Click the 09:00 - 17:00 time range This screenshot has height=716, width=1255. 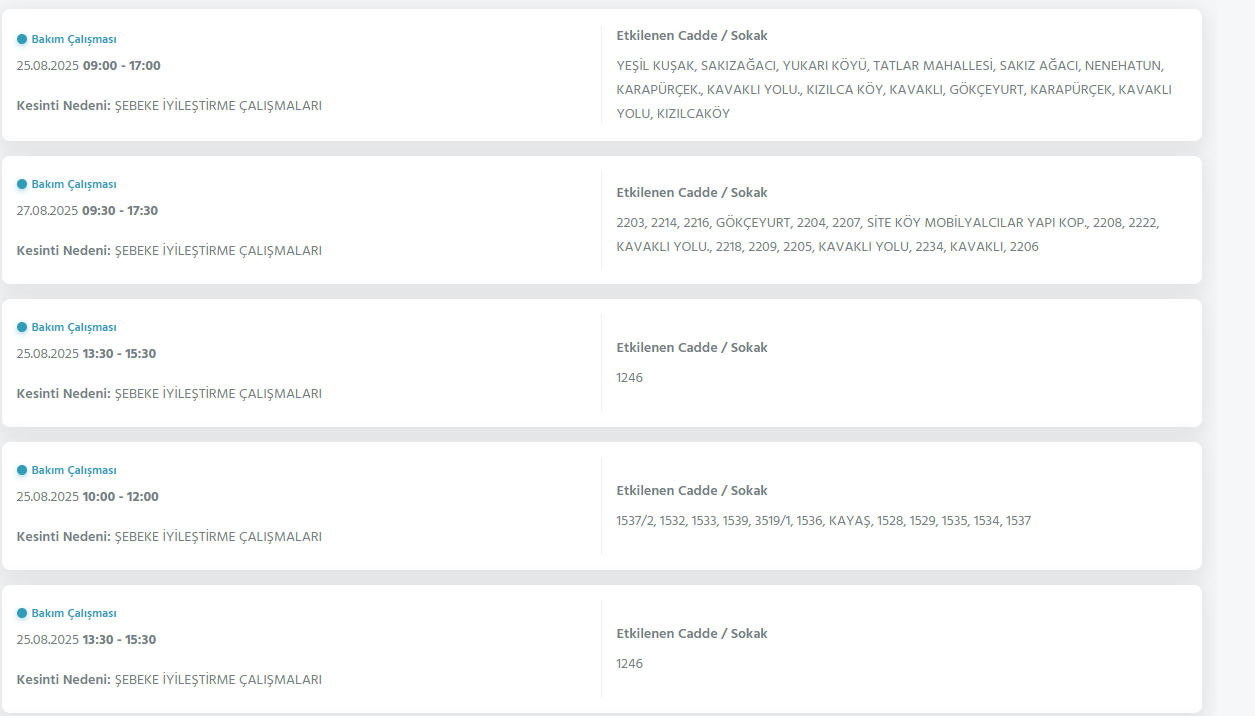[121, 66]
